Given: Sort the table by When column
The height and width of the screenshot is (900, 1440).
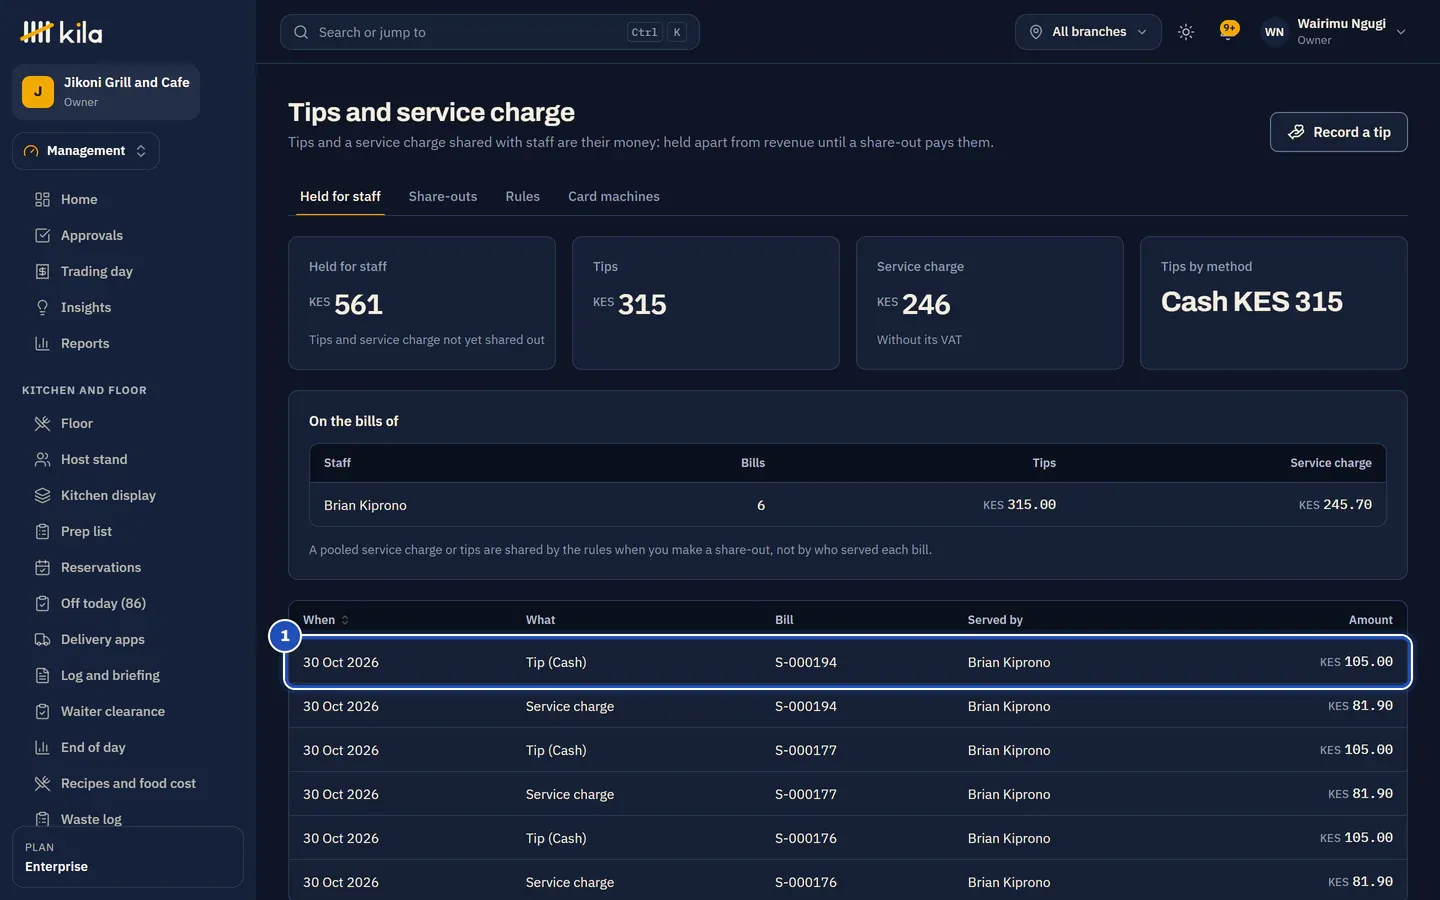Looking at the screenshot, I should point(326,620).
